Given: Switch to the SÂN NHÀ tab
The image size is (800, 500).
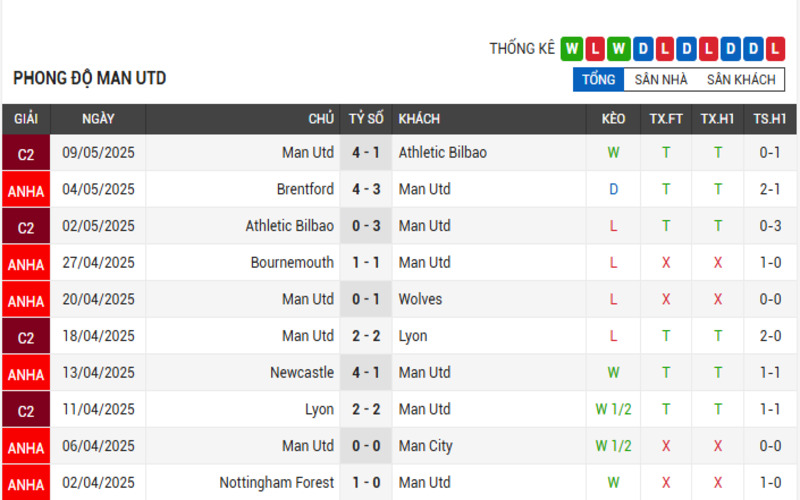Looking at the screenshot, I should 661,80.
